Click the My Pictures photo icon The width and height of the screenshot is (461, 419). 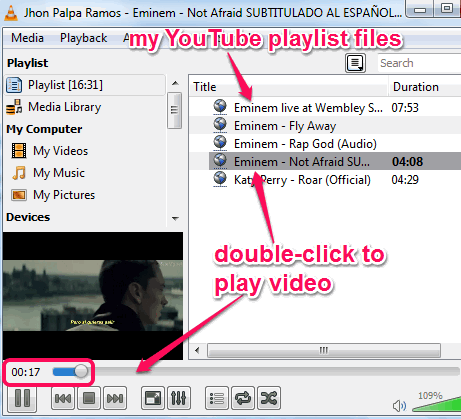point(19,195)
